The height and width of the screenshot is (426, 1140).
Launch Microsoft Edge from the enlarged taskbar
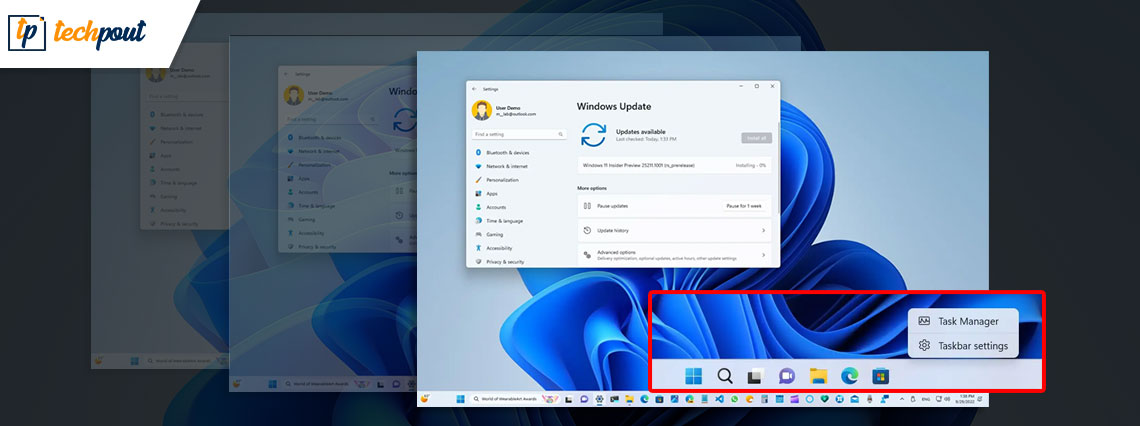click(x=849, y=376)
